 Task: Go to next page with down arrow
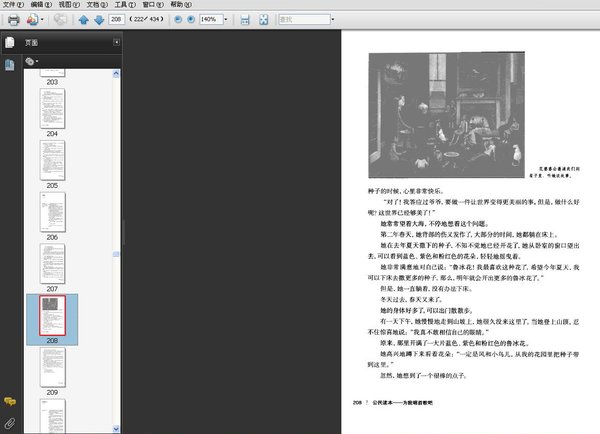[98, 19]
